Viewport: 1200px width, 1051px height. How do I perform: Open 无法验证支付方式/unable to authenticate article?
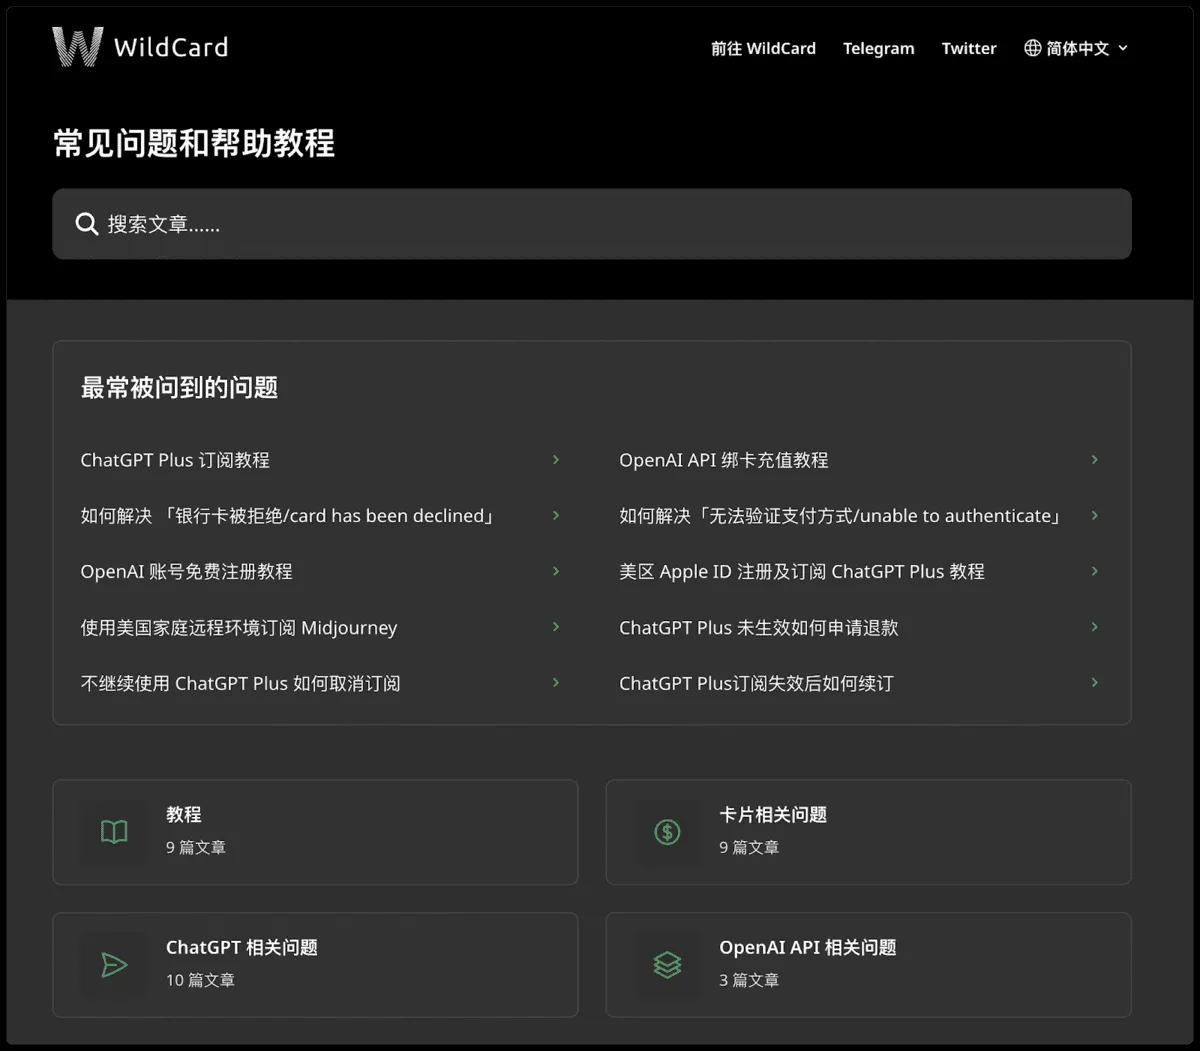(840, 516)
